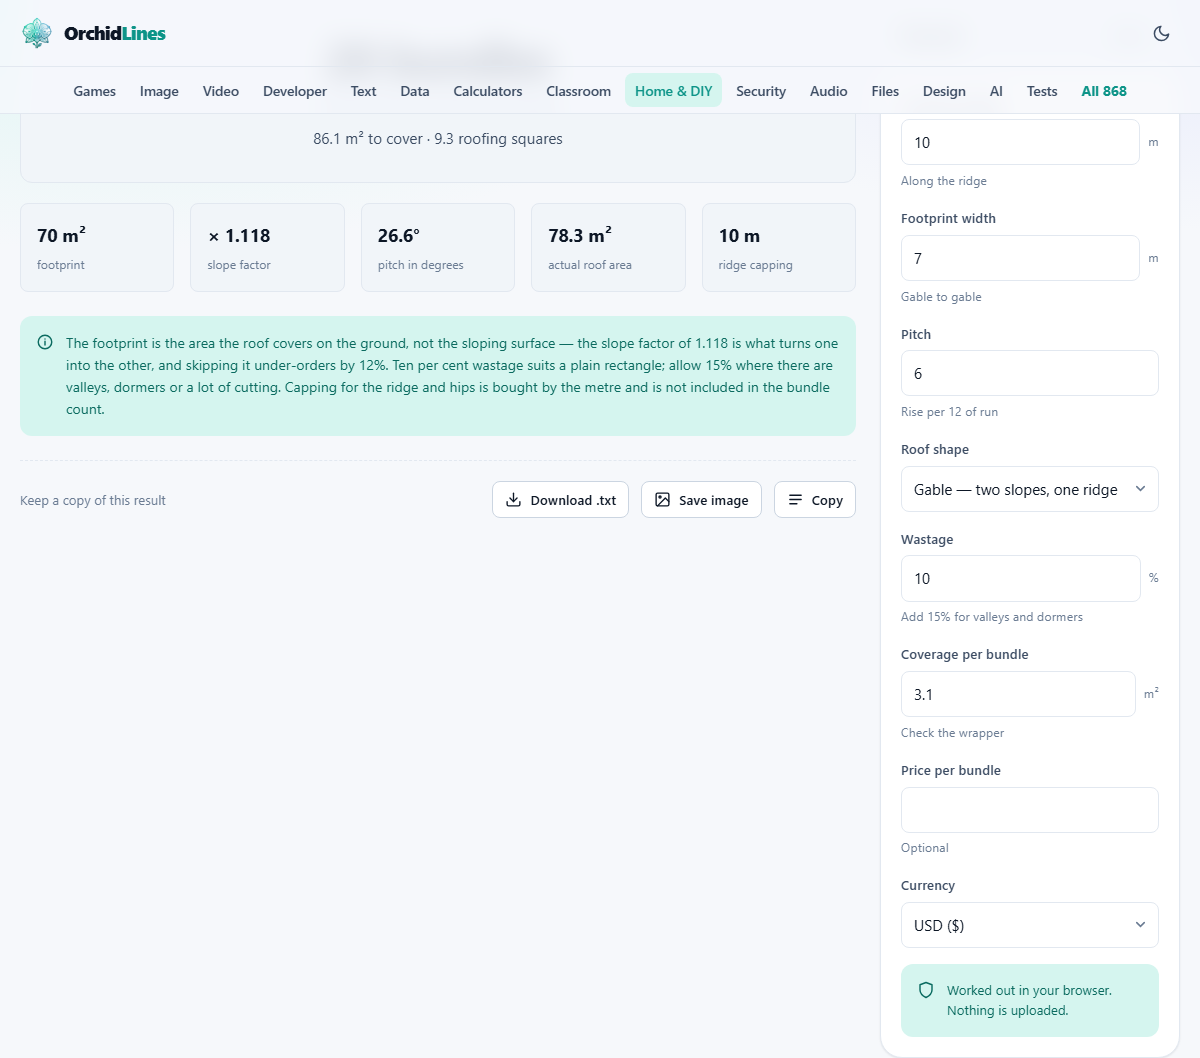Image resolution: width=1200 pixels, height=1058 pixels.
Task: Click the 86.1 m² to cover summary
Action: tap(438, 139)
